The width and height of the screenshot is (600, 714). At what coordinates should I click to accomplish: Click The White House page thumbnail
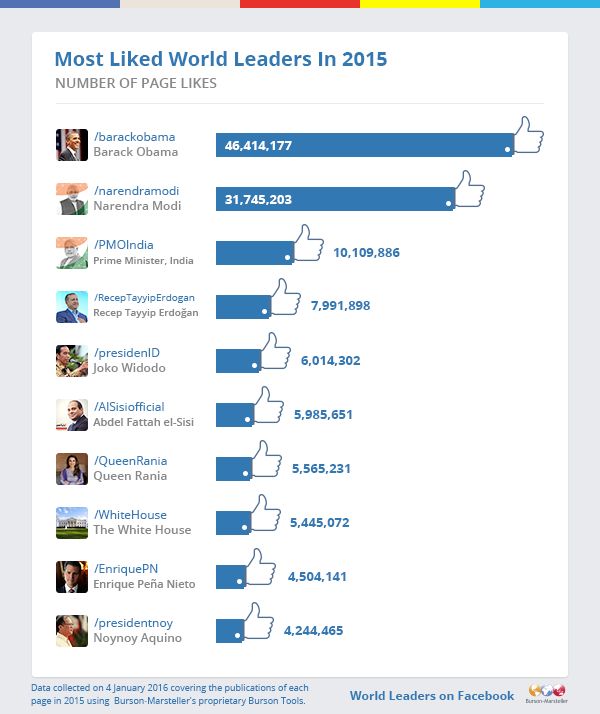(72, 523)
